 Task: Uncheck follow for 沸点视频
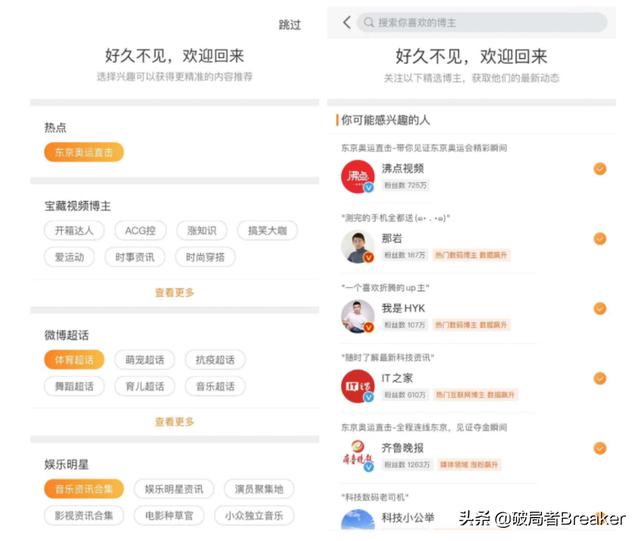[600, 169]
